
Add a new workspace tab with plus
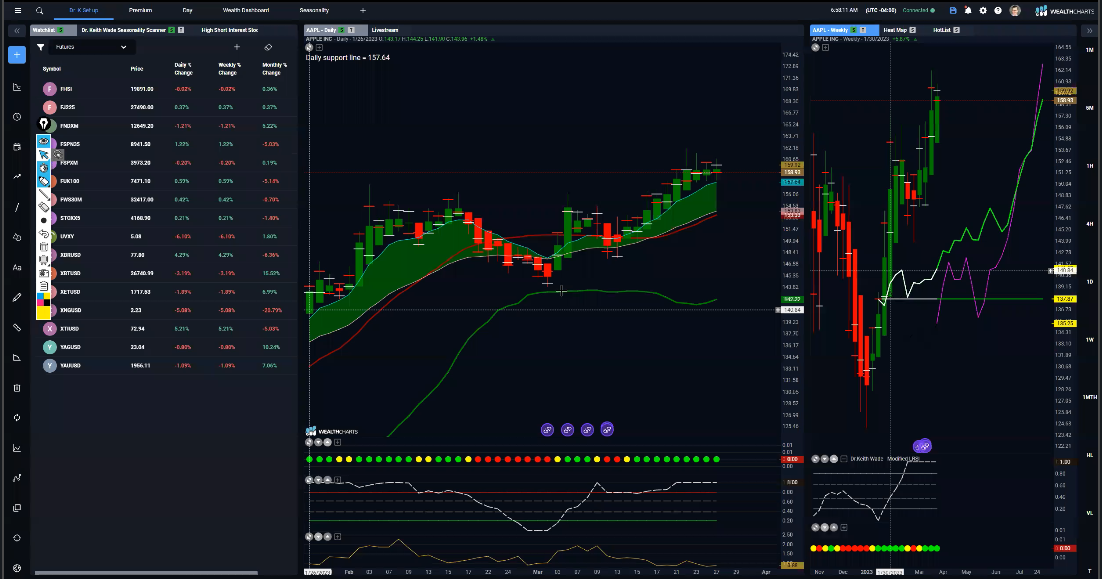point(363,11)
